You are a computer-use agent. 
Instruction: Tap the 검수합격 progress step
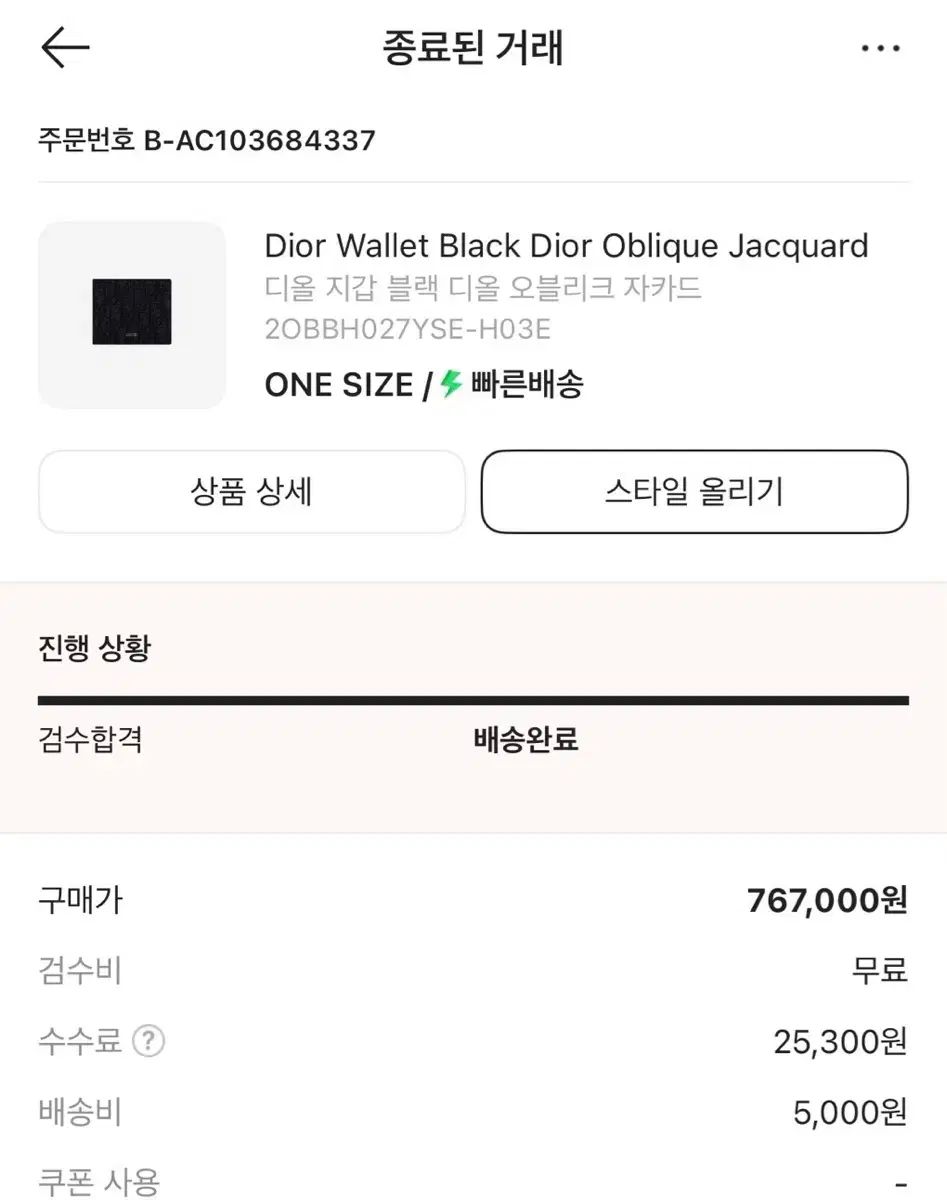pos(90,740)
